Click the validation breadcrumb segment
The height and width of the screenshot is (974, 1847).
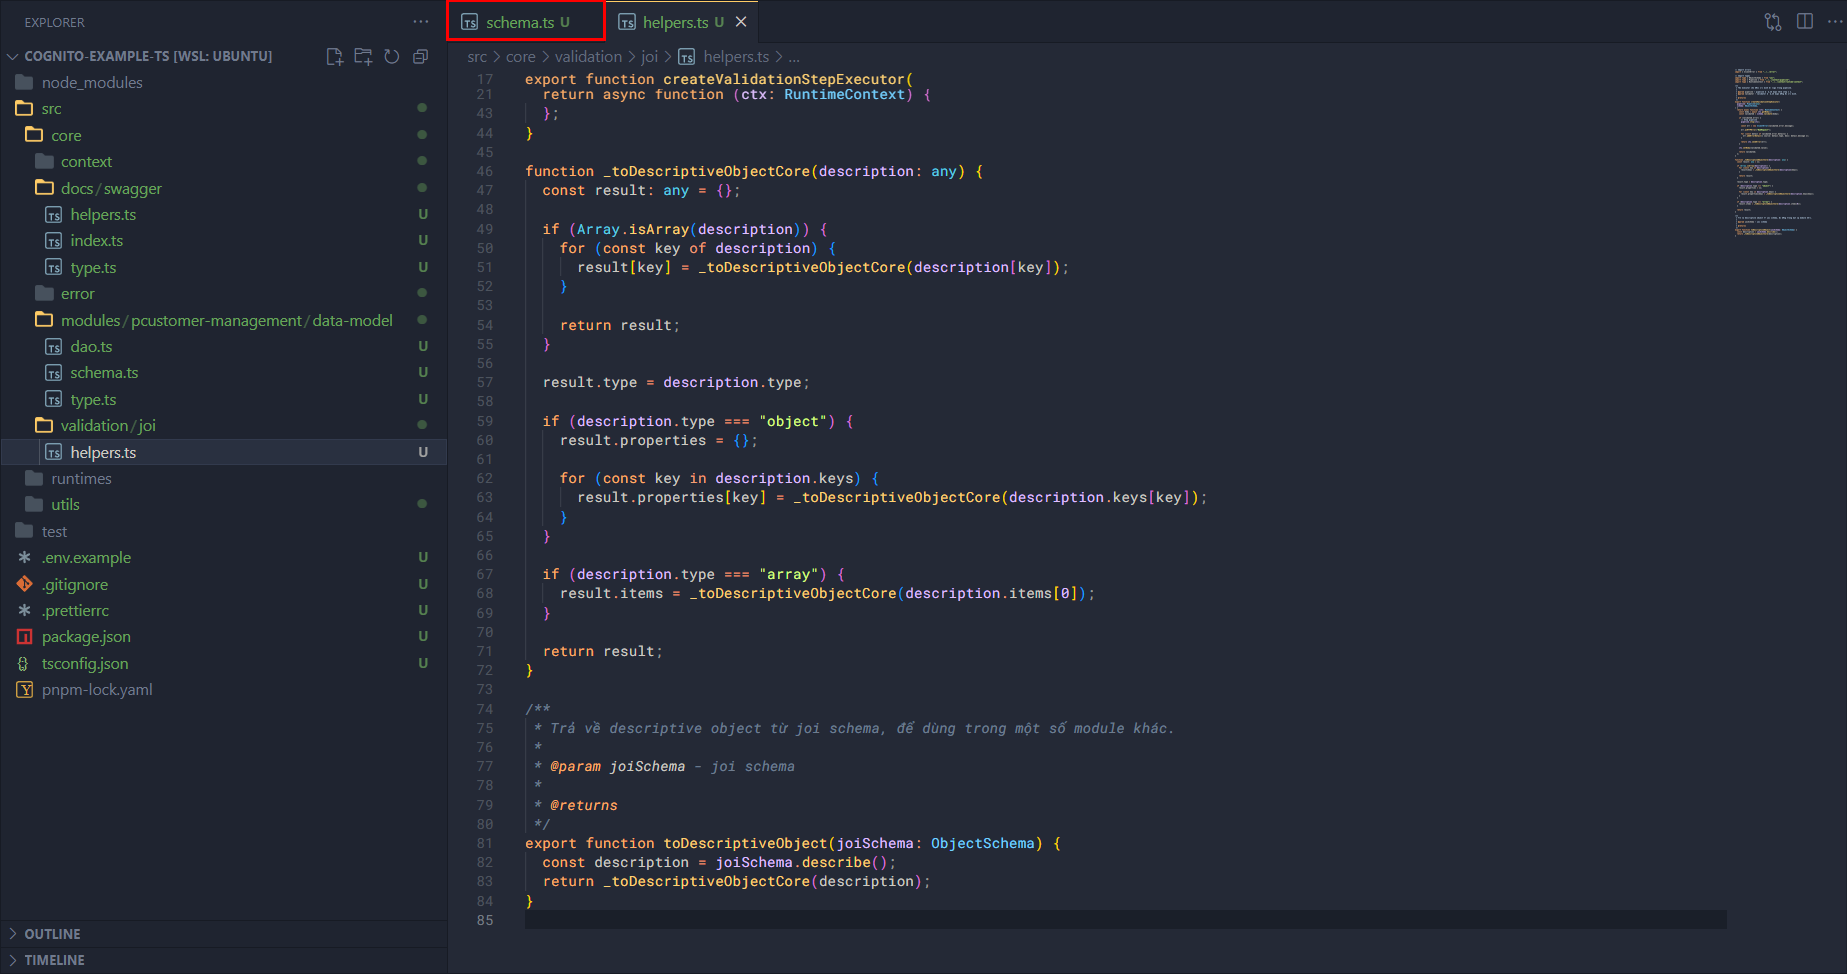pos(588,57)
